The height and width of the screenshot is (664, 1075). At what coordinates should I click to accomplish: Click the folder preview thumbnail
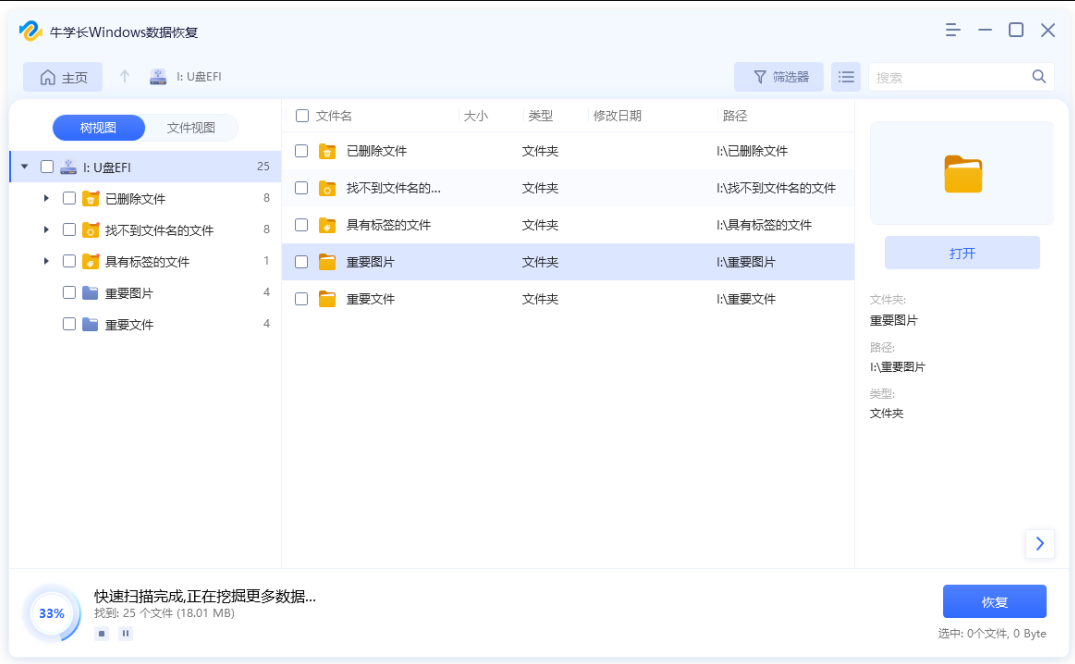[962, 173]
